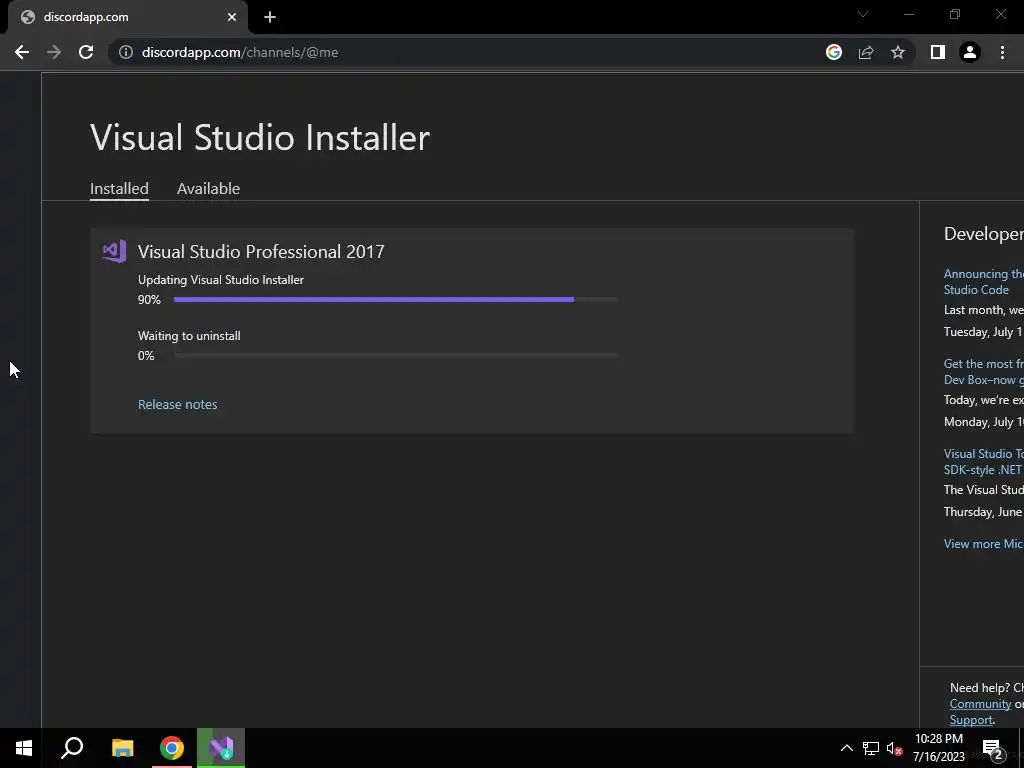1024x768 pixels.
Task: Click the 0% progress value text
Action: point(146,356)
